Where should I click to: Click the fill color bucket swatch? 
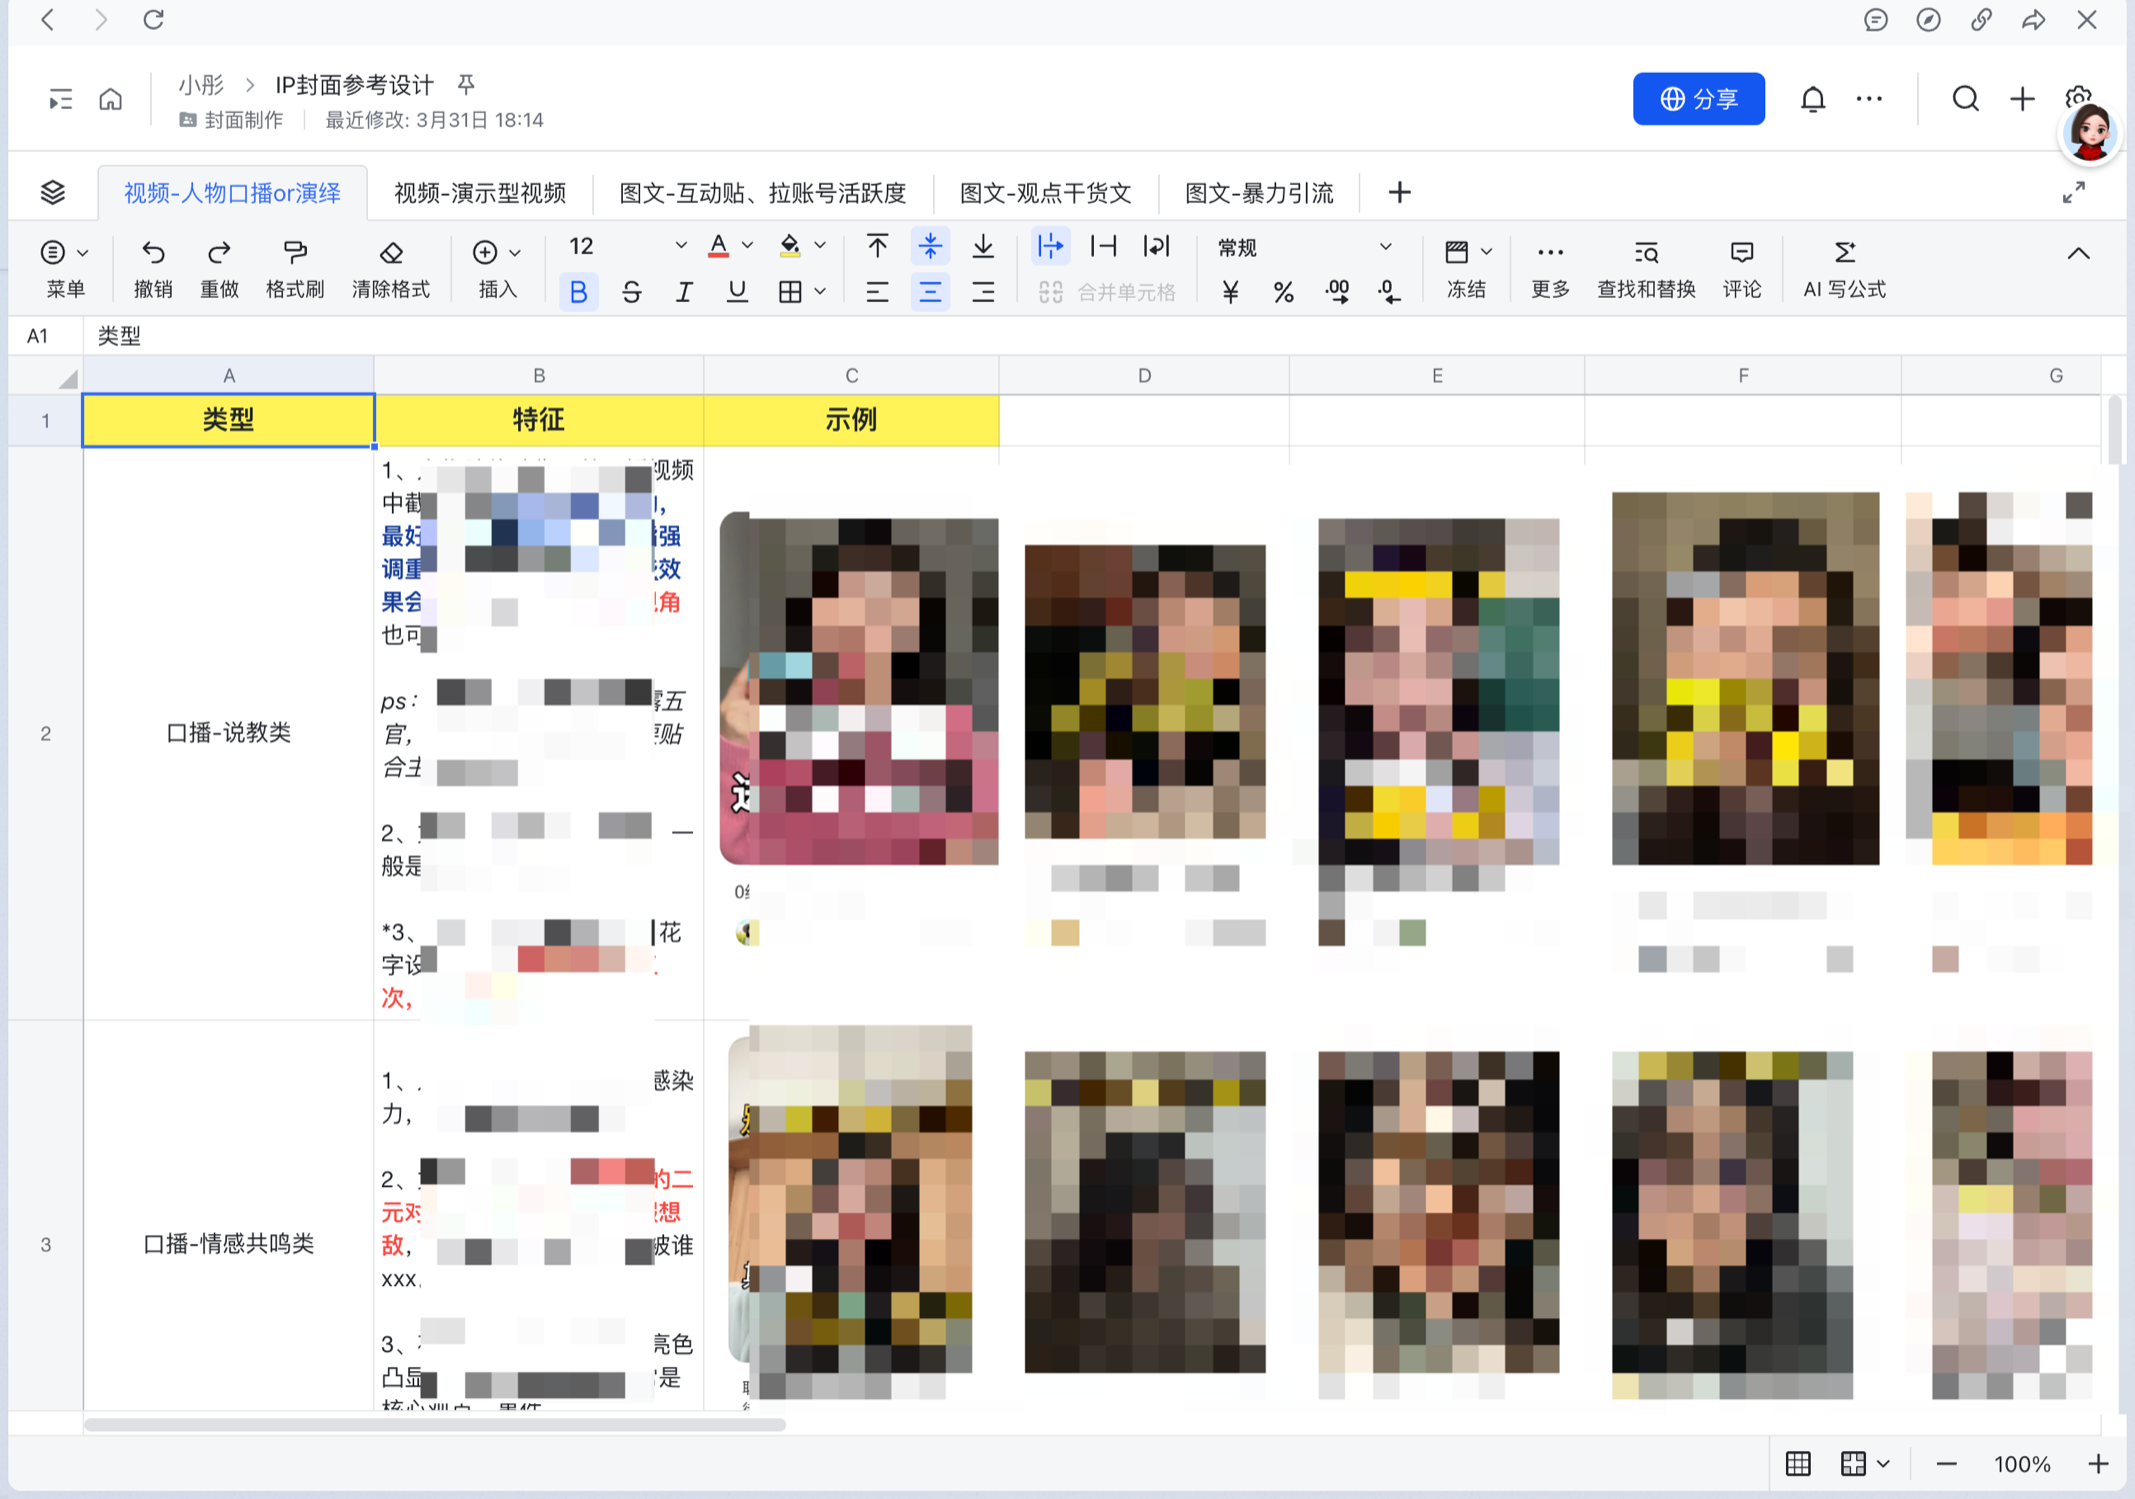(x=790, y=246)
